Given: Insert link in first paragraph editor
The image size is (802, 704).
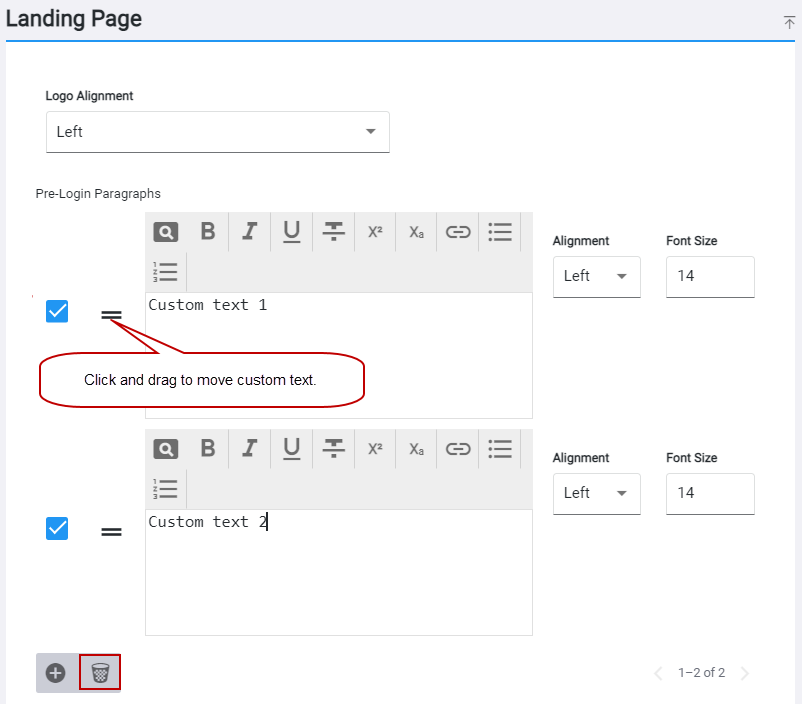Looking at the screenshot, I should pyautogui.click(x=458, y=232).
